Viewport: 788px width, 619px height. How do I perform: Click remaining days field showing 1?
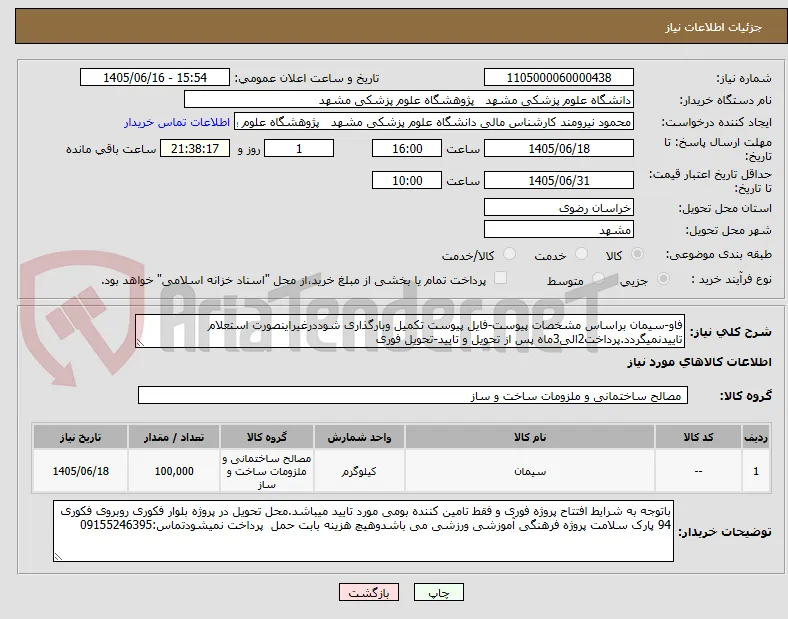coord(299,149)
